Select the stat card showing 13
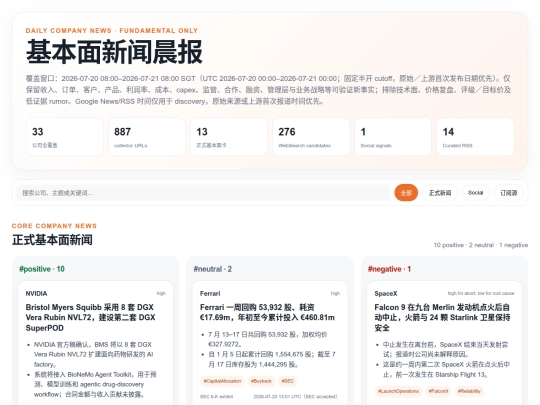540x405 pixels. tap(229, 137)
